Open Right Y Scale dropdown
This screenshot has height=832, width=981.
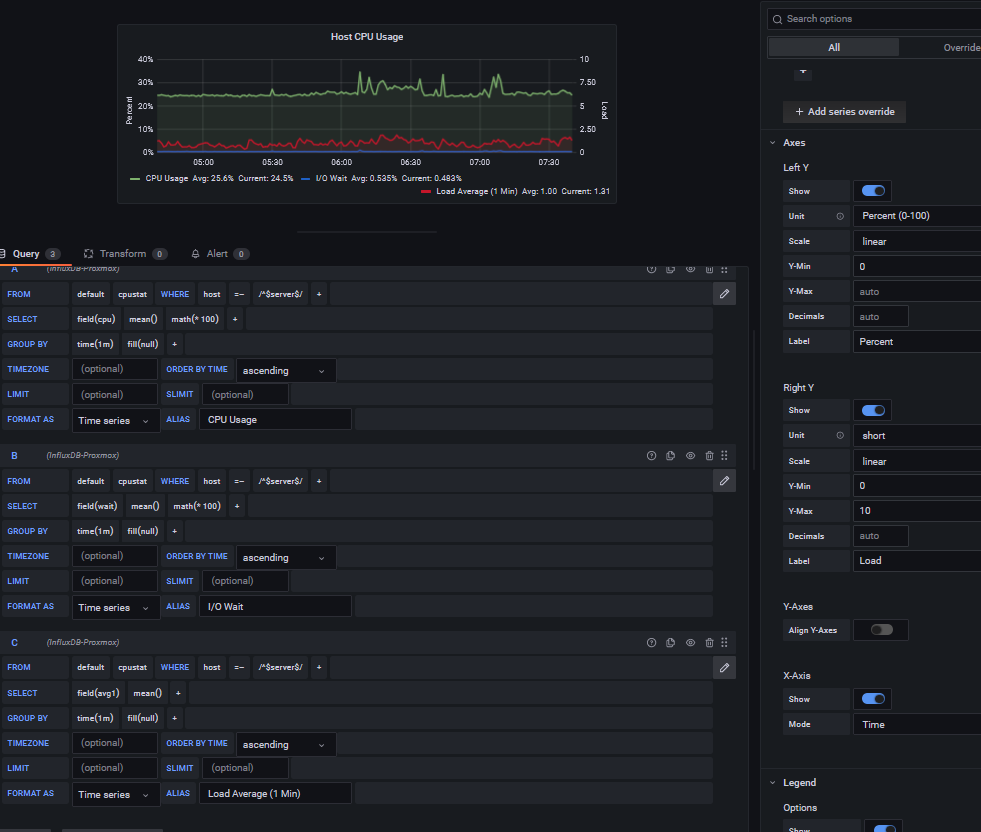[917, 461]
